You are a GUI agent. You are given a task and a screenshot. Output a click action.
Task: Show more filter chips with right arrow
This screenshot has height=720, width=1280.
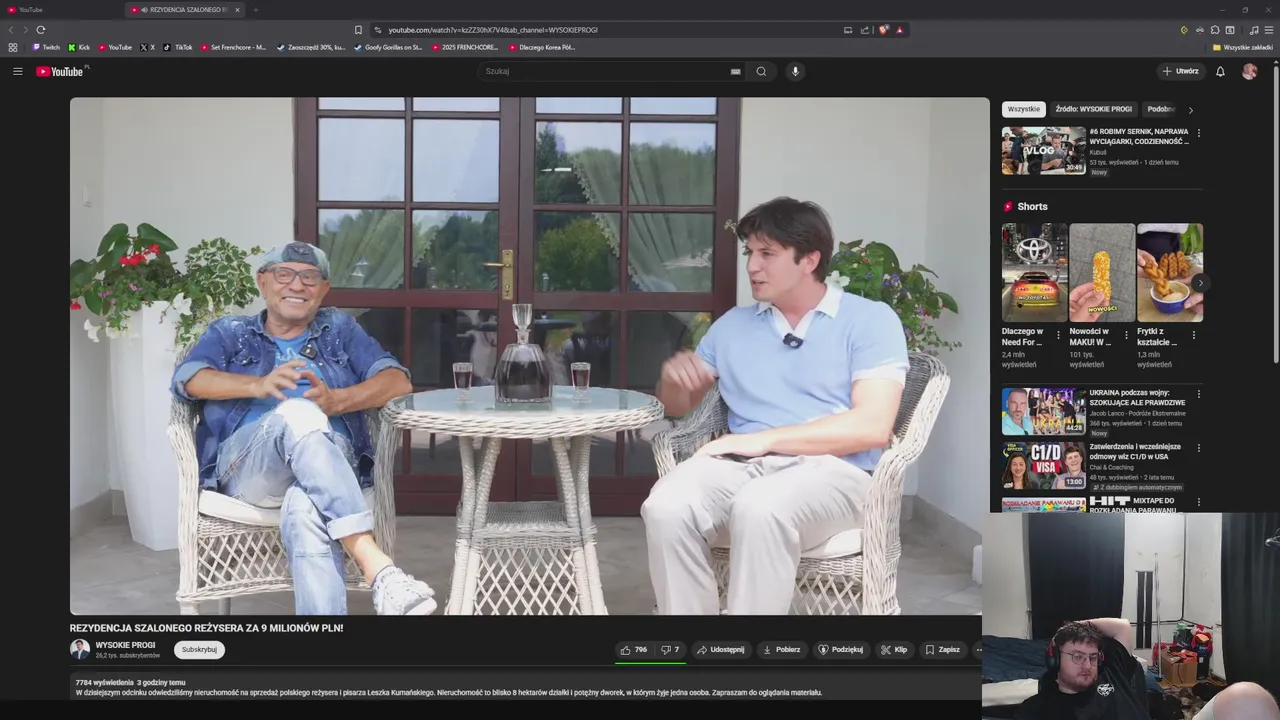[1190, 110]
